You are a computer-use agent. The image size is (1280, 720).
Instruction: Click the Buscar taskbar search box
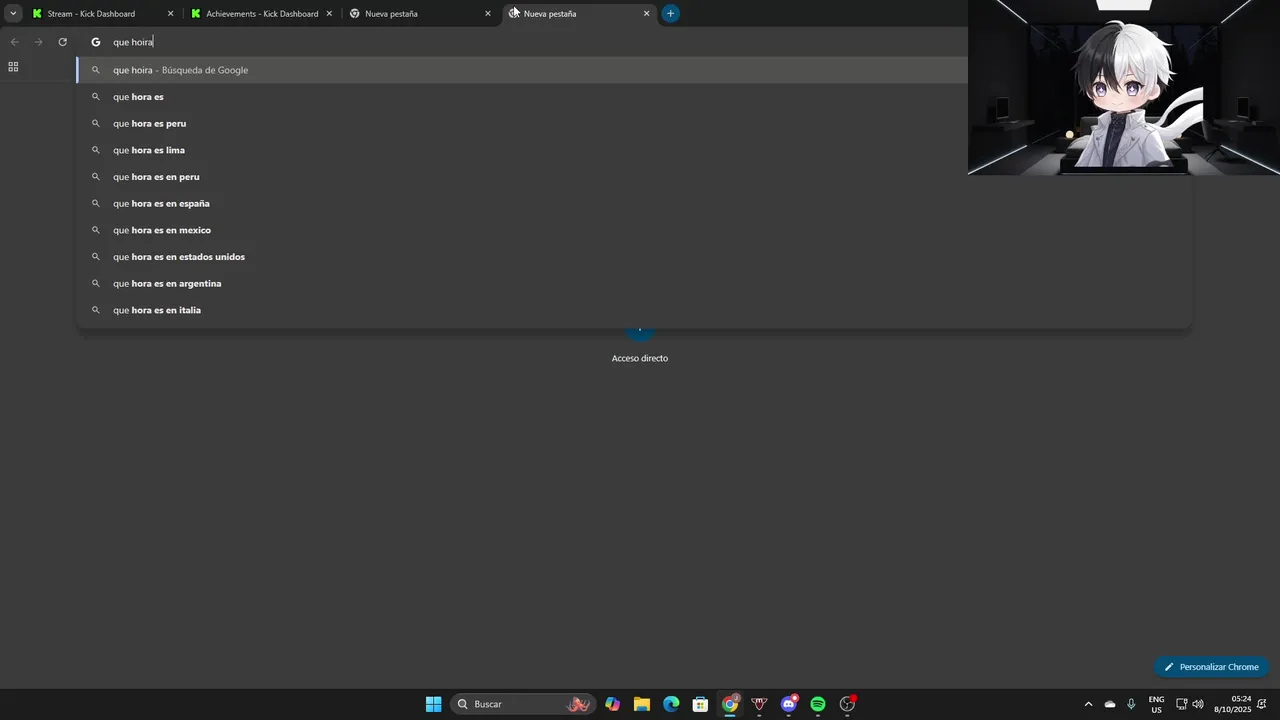[x=522, y=704]
